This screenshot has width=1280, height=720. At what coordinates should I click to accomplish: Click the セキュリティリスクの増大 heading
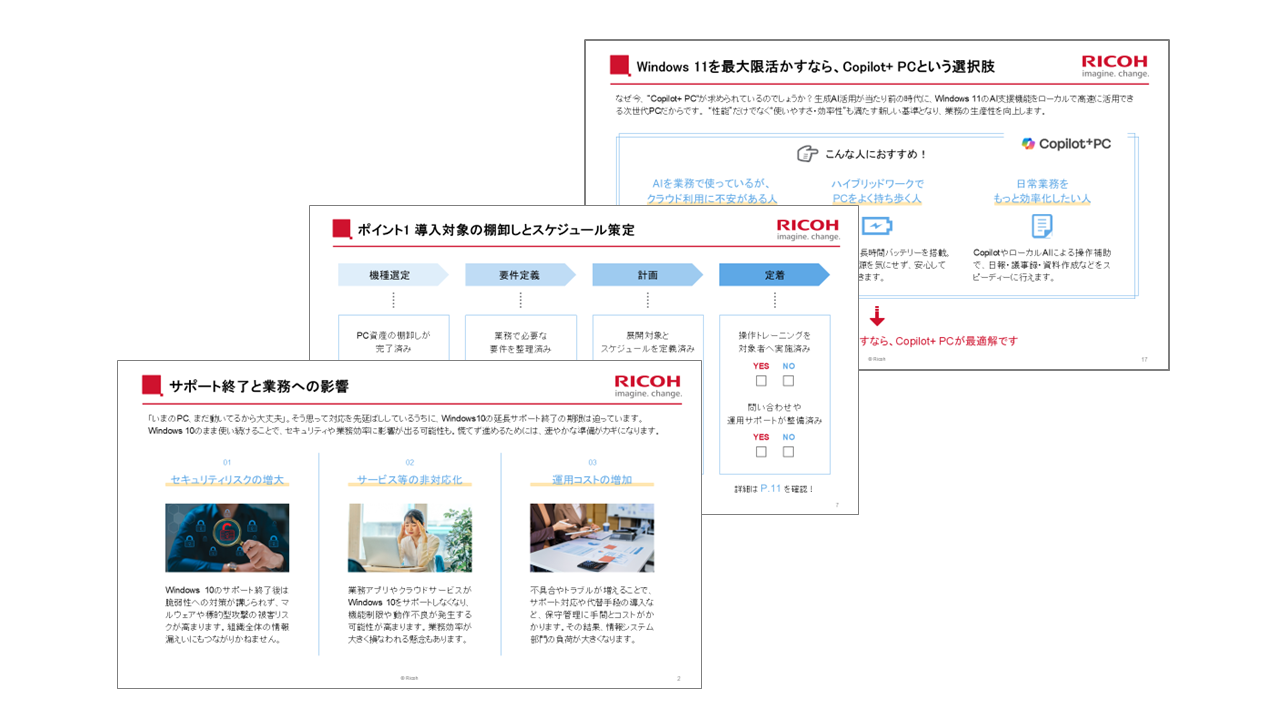(x=227, y=480)
